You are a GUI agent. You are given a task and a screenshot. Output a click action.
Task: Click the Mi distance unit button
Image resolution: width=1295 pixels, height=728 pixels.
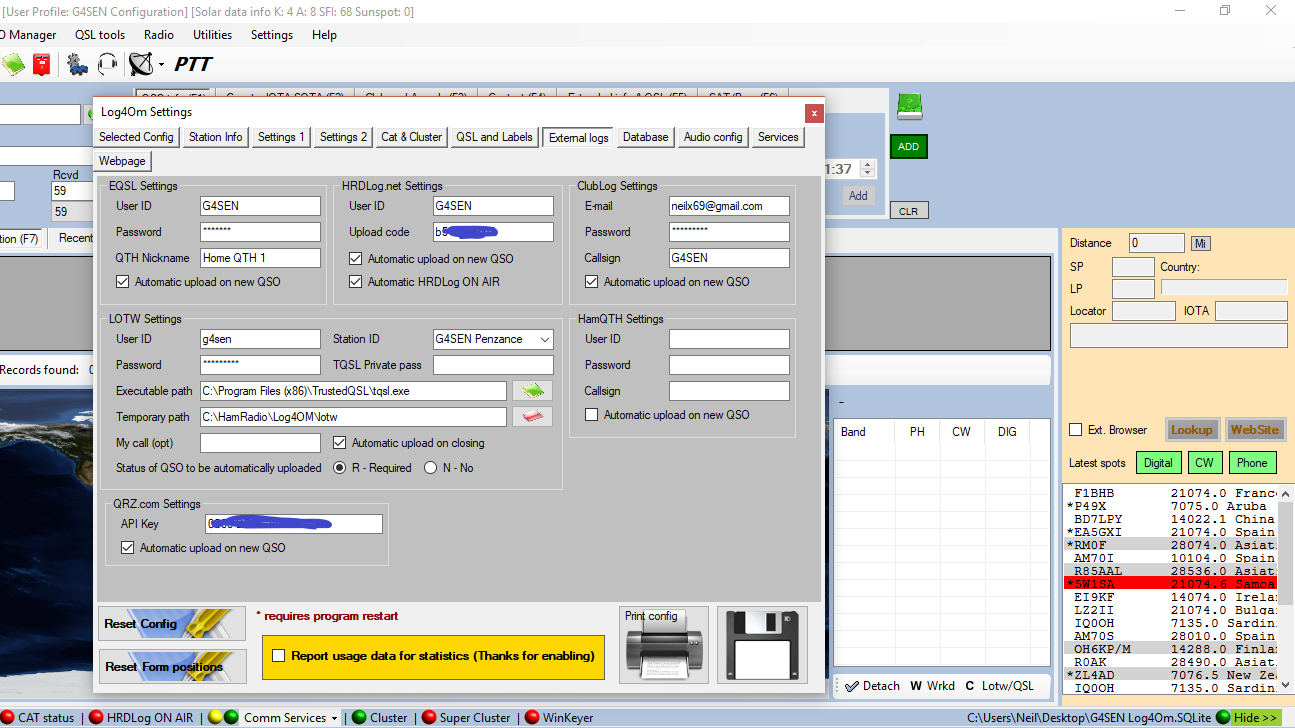(1201, 243)
